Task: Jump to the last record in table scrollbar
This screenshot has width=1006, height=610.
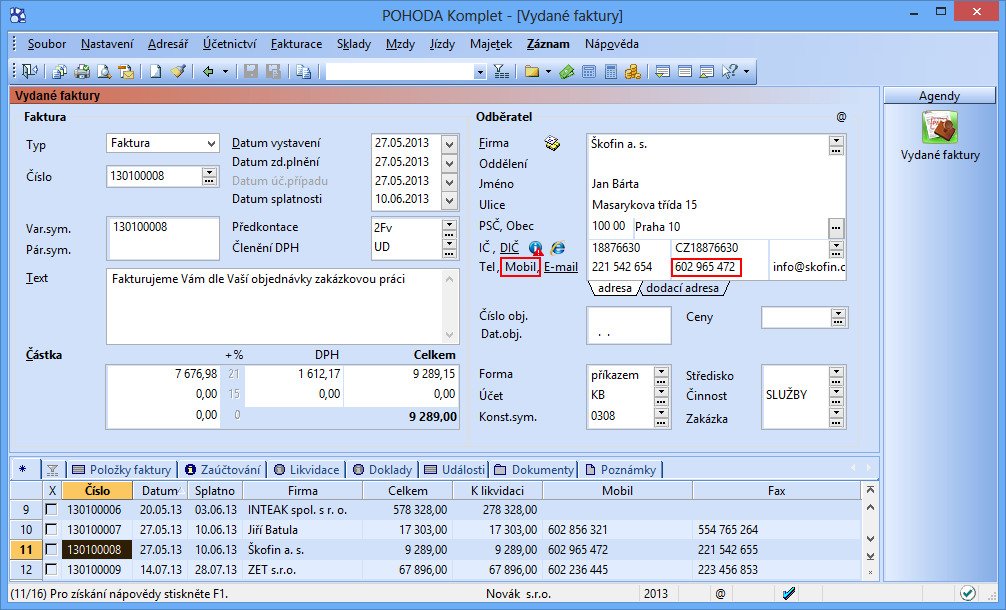Action: (x=870, y=557)
